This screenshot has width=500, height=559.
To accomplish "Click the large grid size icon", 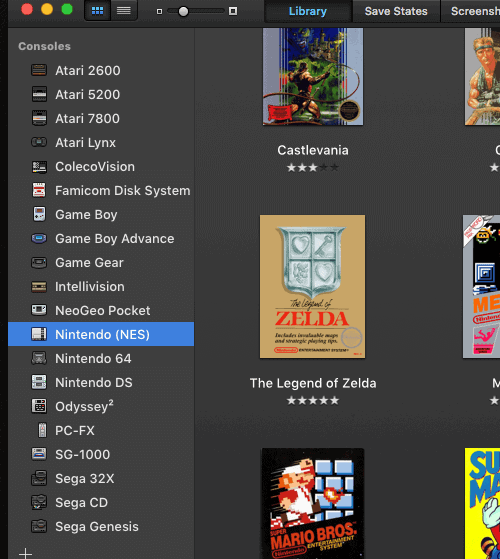I will click(233, 11).
